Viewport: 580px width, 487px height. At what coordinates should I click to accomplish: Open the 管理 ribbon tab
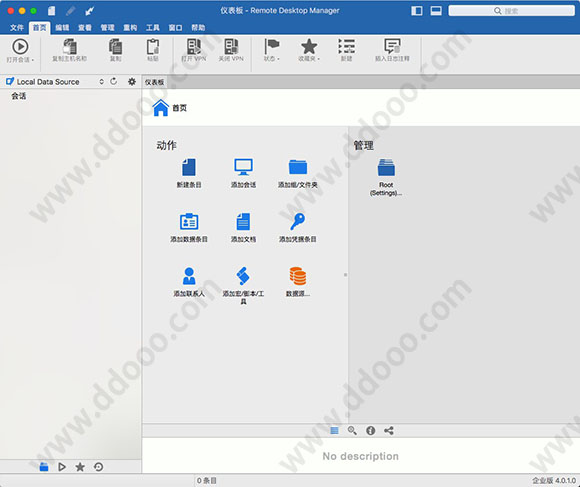tap(108, 28)
